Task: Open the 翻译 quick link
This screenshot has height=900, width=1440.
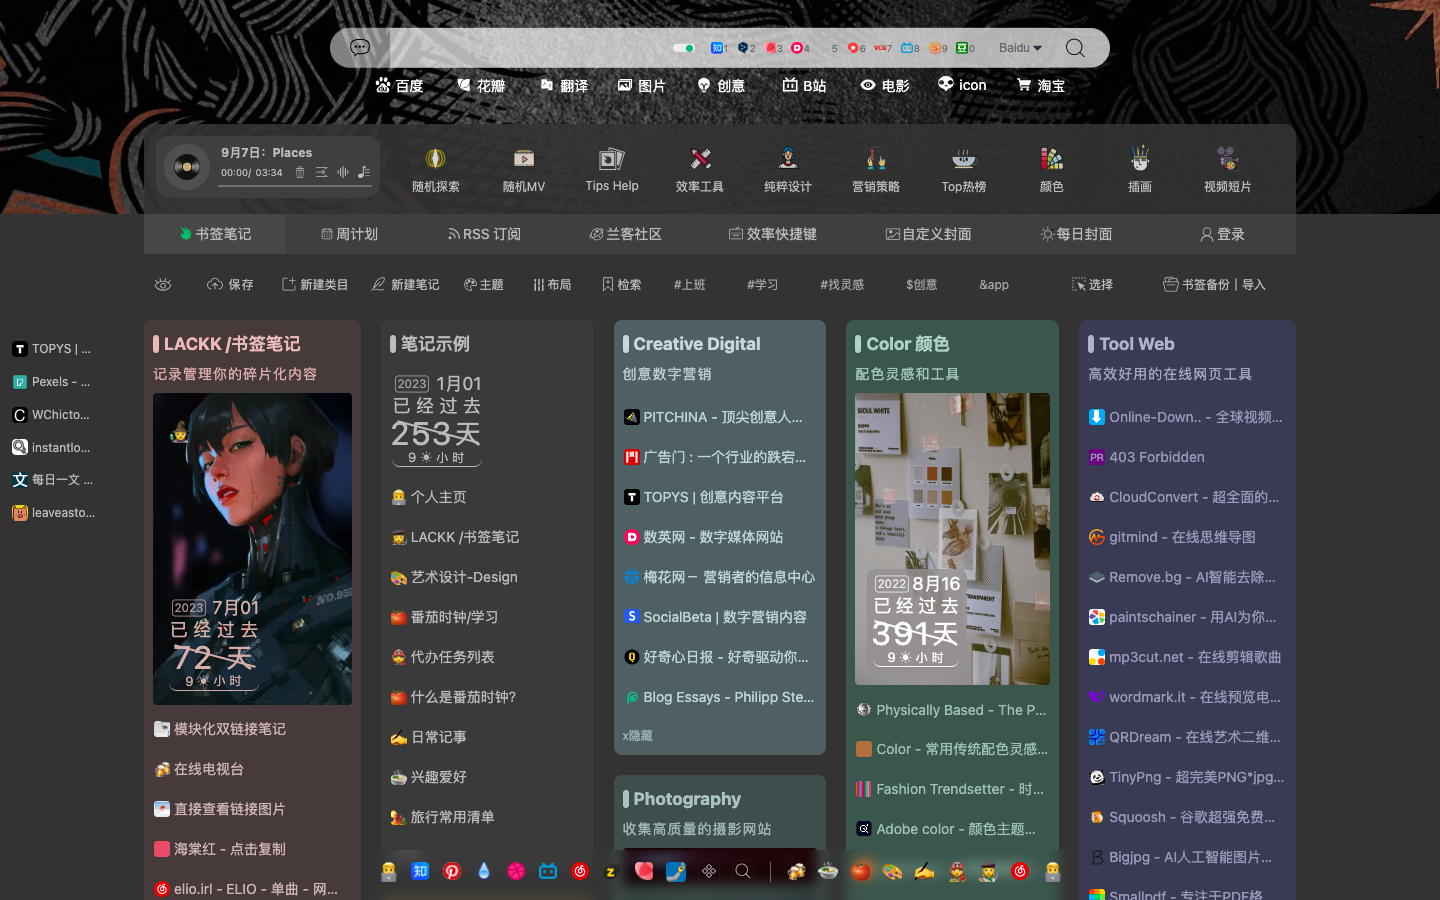Action: (x=564, y=86)
